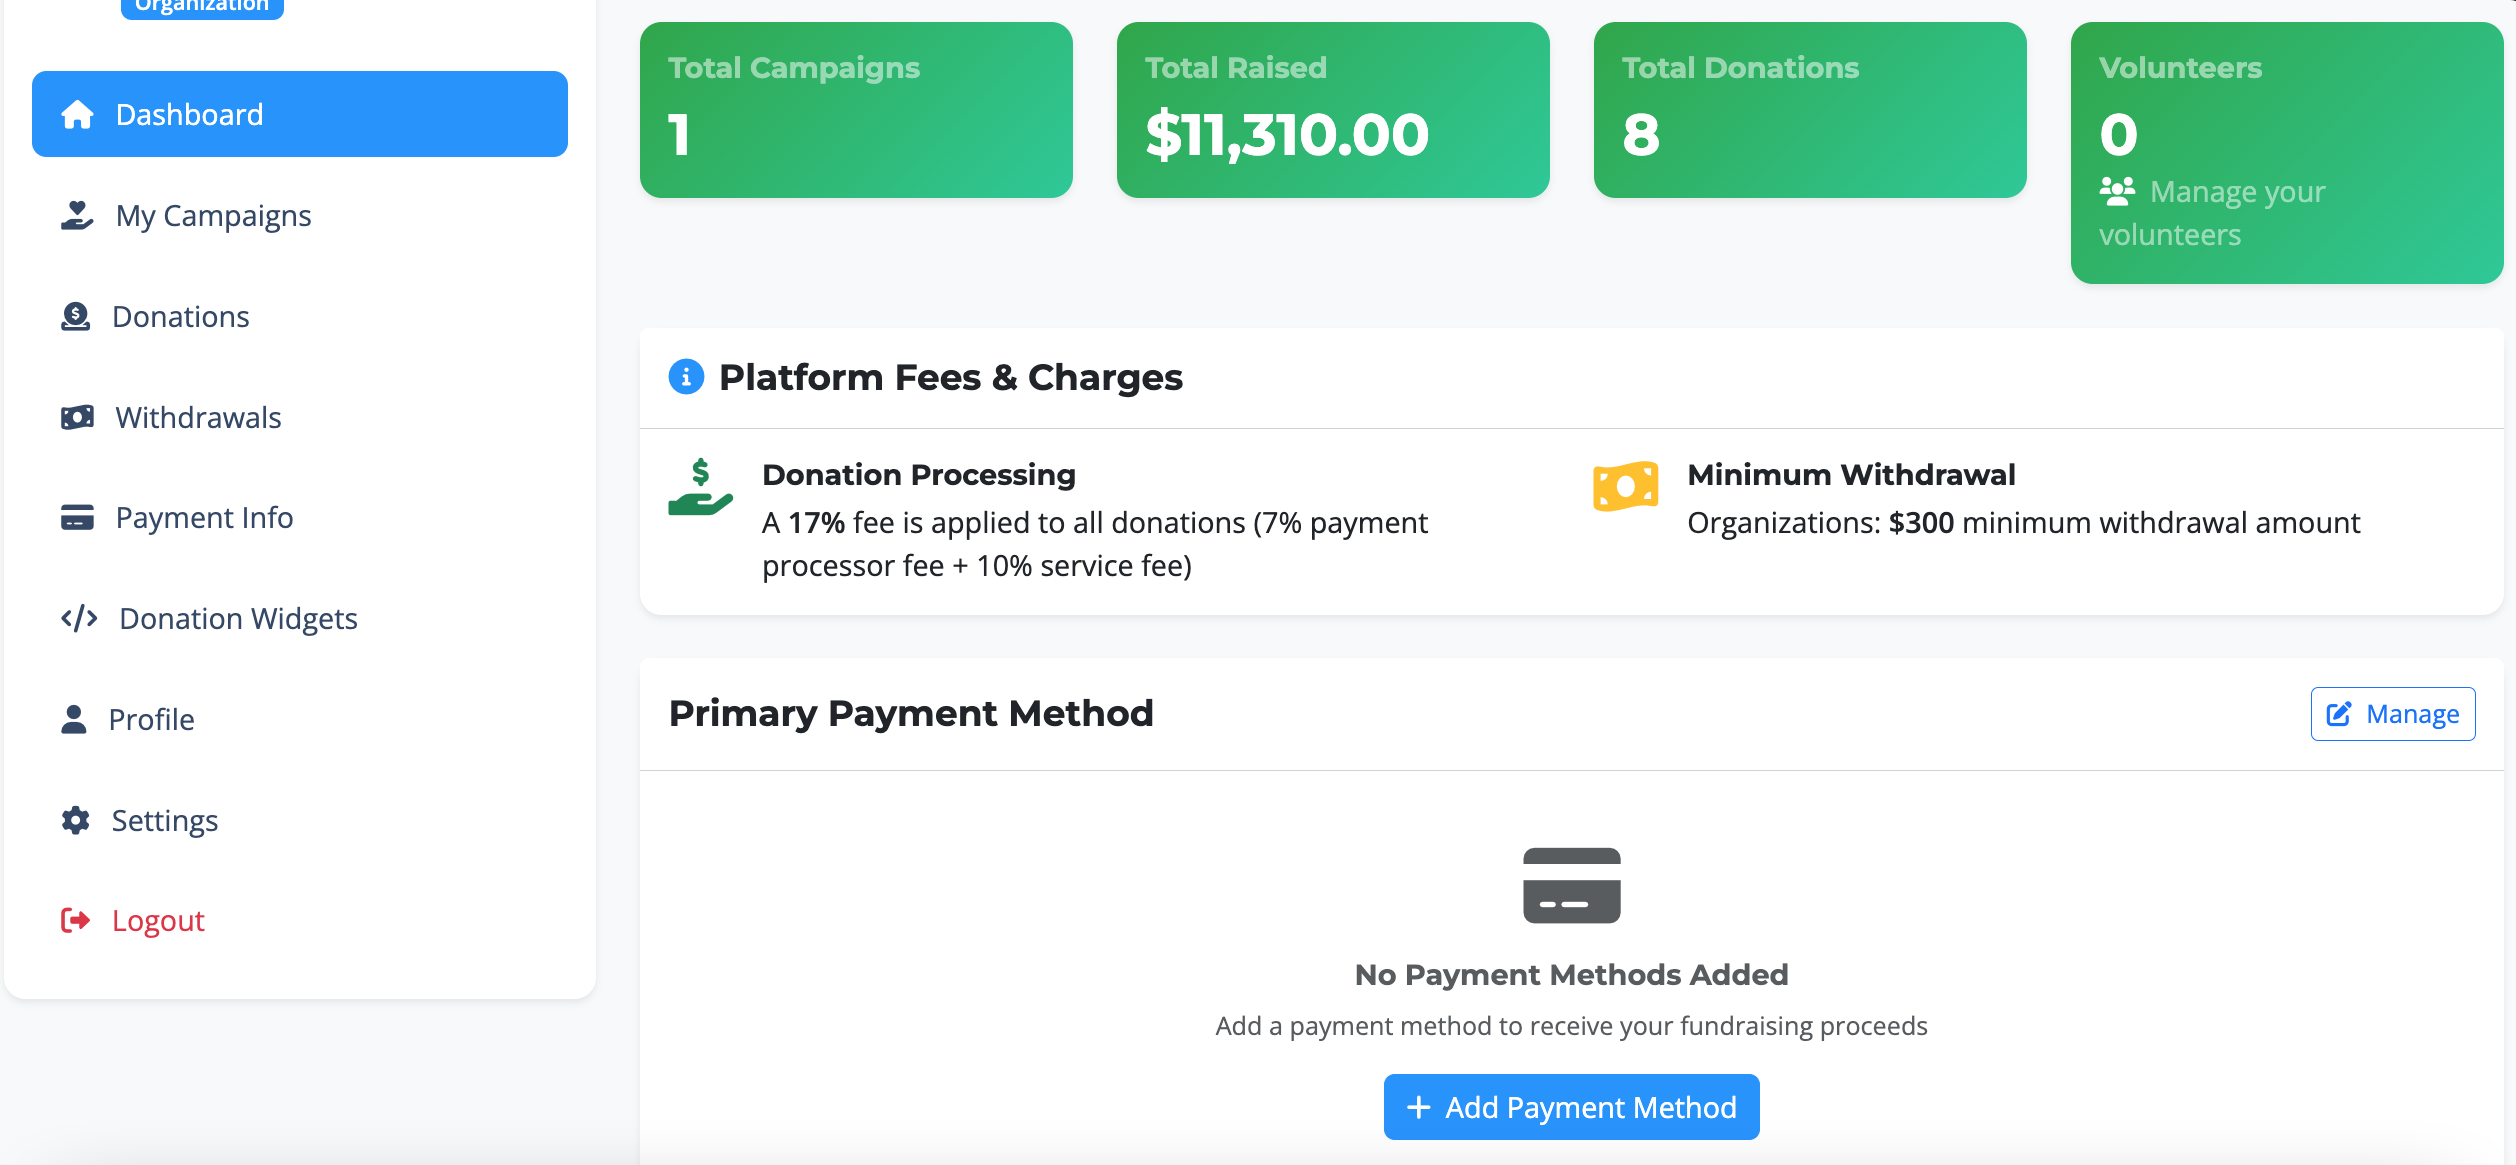Viewport: 2516px width, 1165px height.
Task: Click the Profile person icon
Action: coord(74,719)
